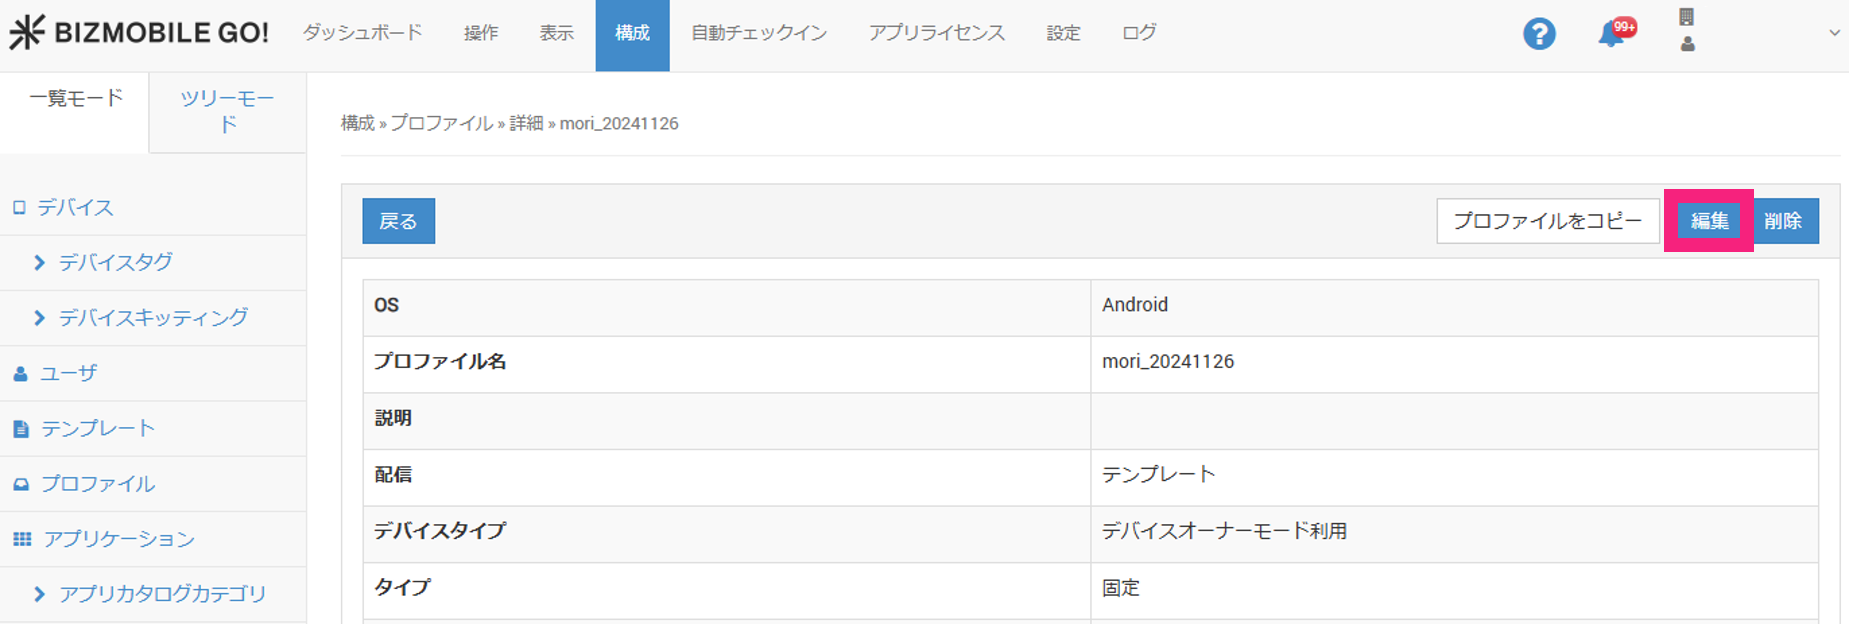Viewport: 1849px width, 624px height.
Task: Open the 自動チェックイン menu
Action: (759, 33)
